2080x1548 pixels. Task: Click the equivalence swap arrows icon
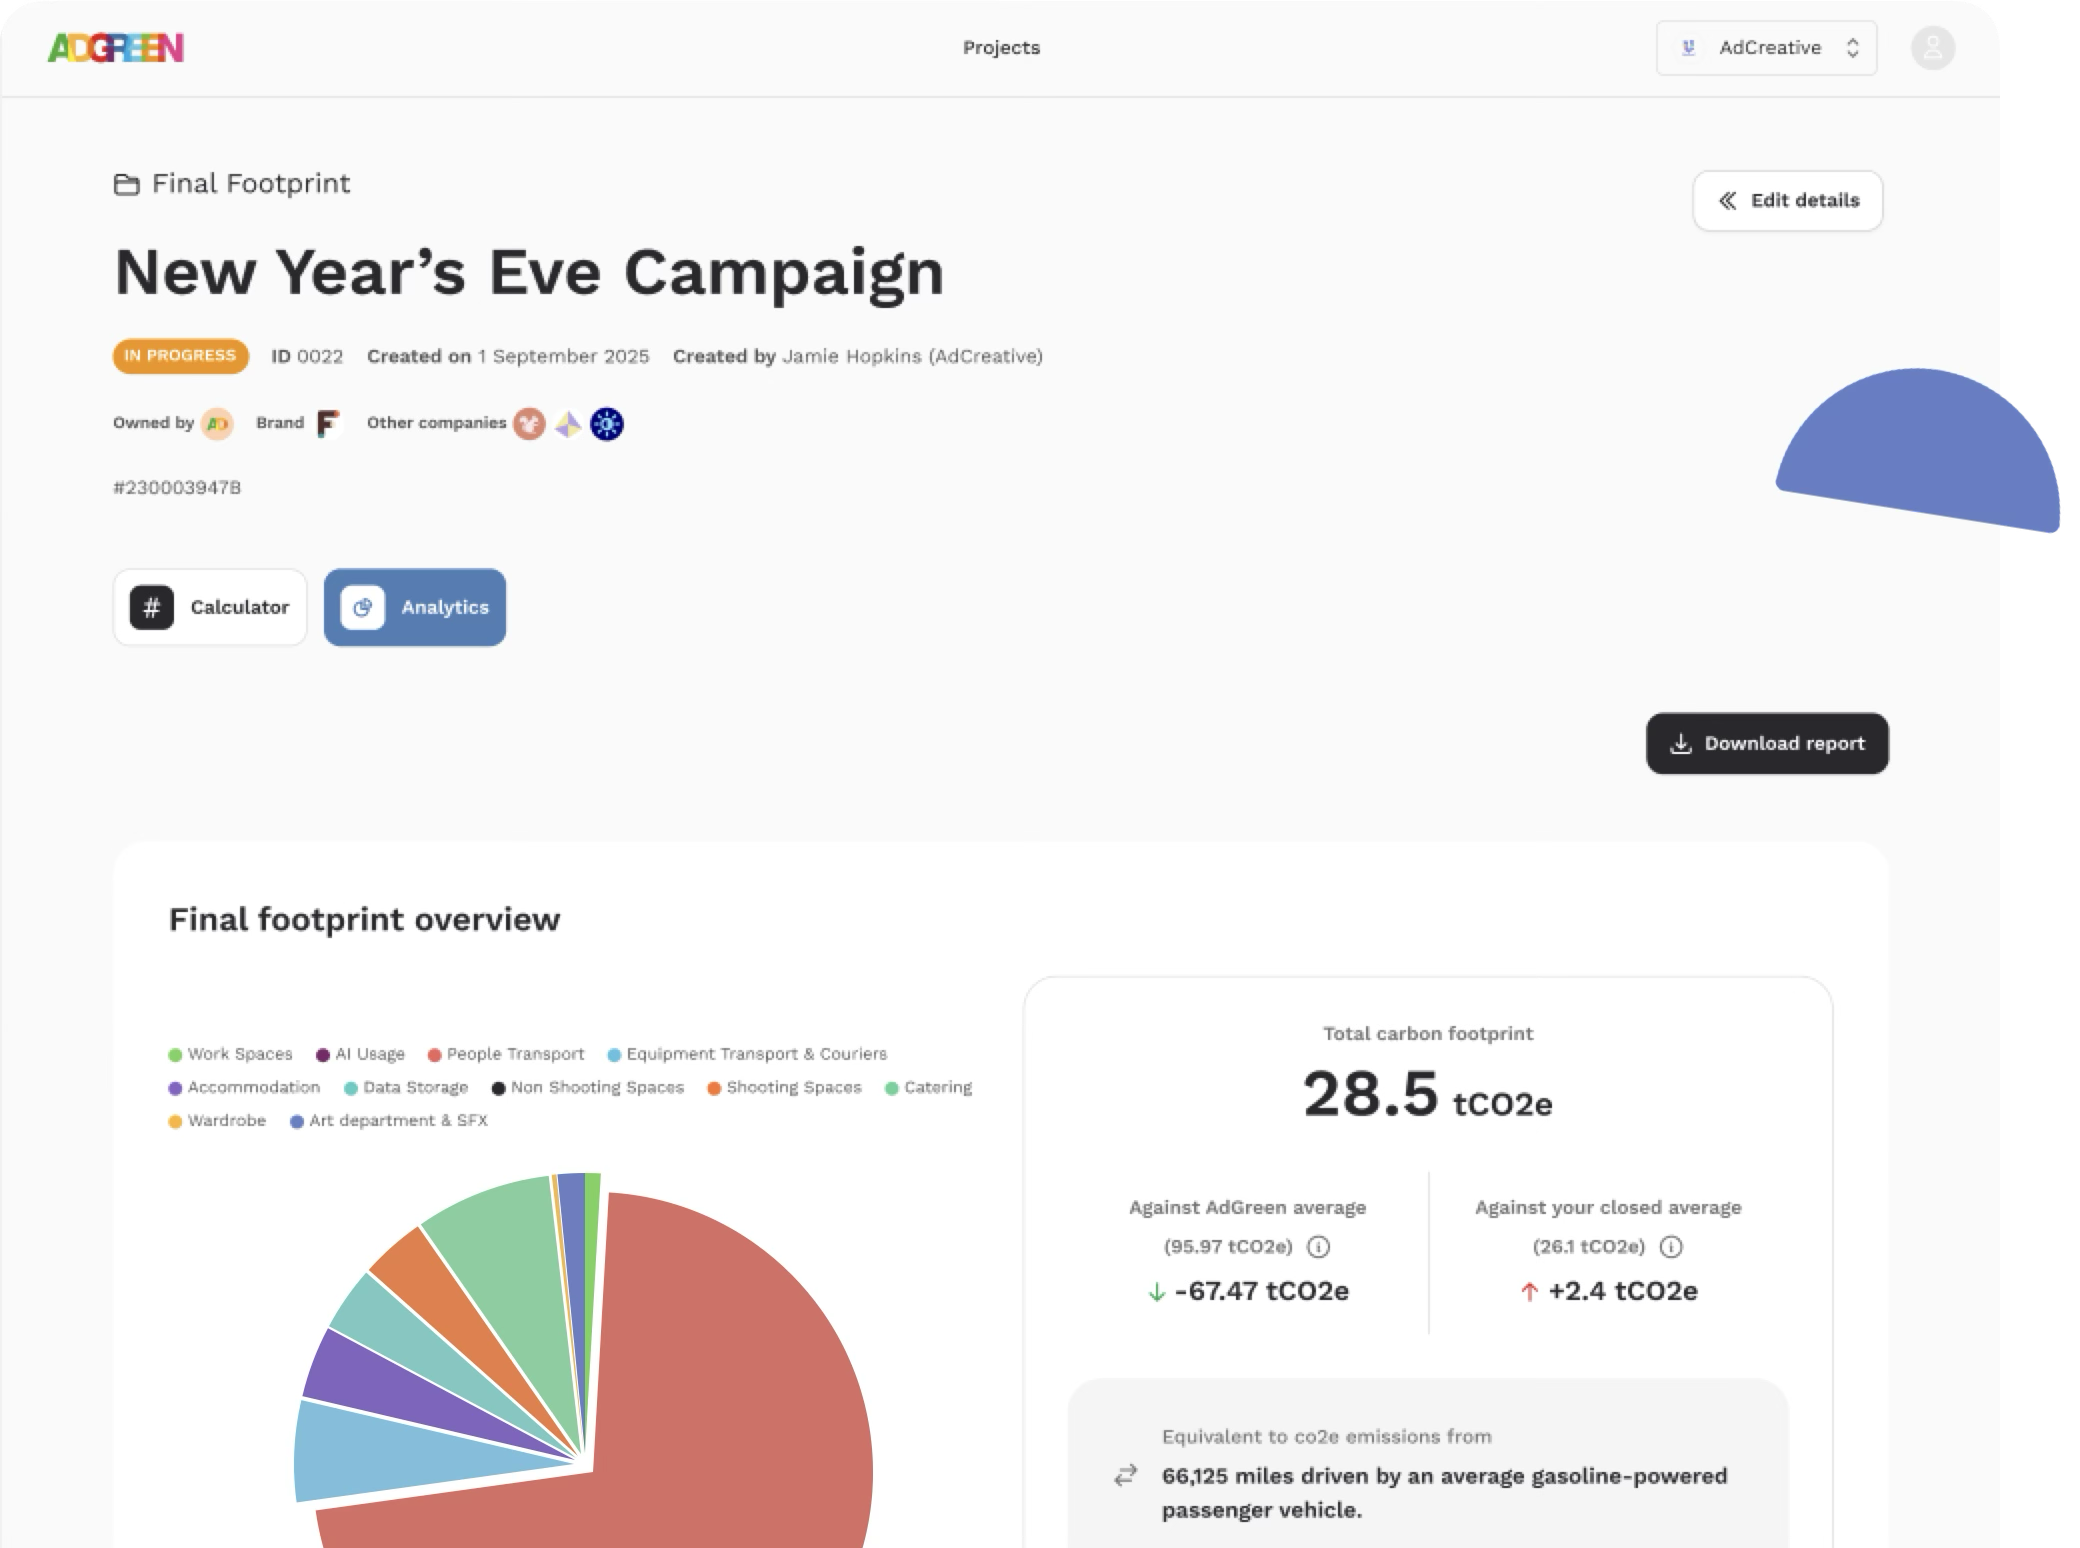pos(1126,1475)
